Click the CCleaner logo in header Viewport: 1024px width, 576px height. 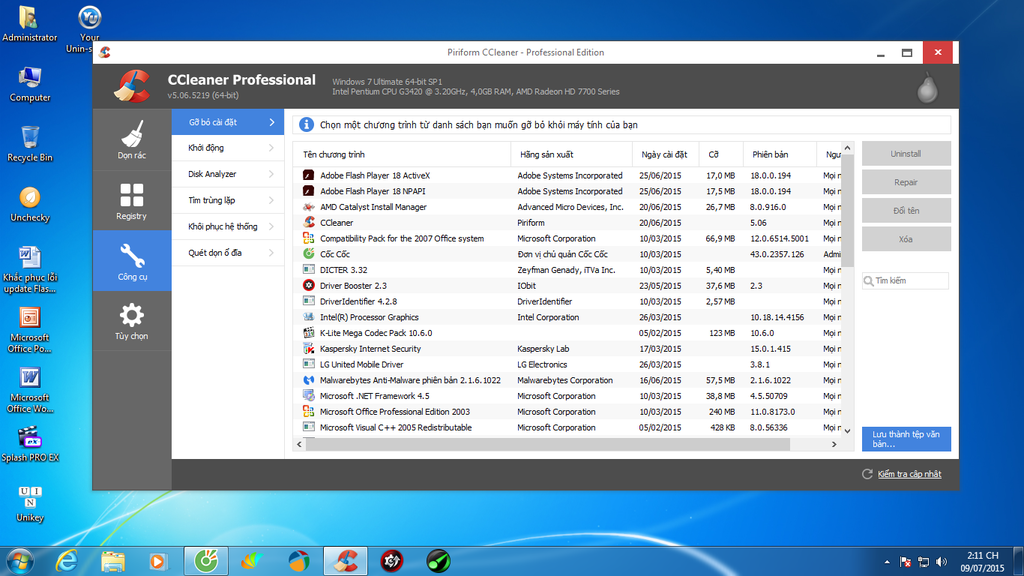click(x=131, y=86)
